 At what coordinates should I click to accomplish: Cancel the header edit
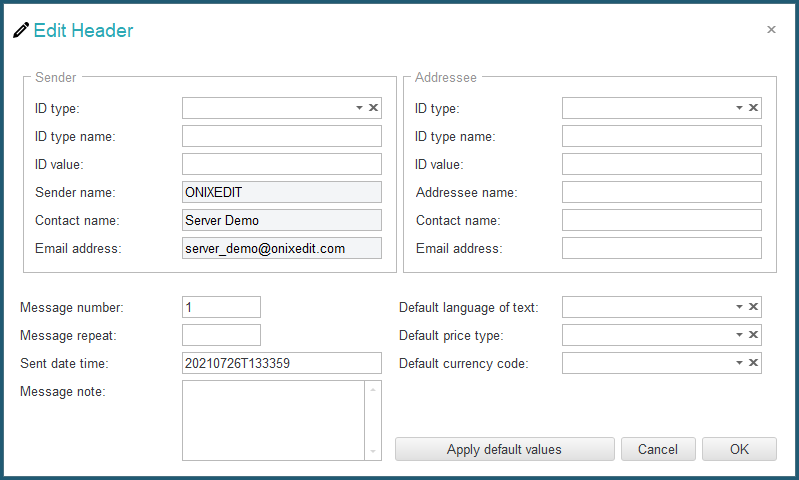pyautogui.click(x=658, y=449)
